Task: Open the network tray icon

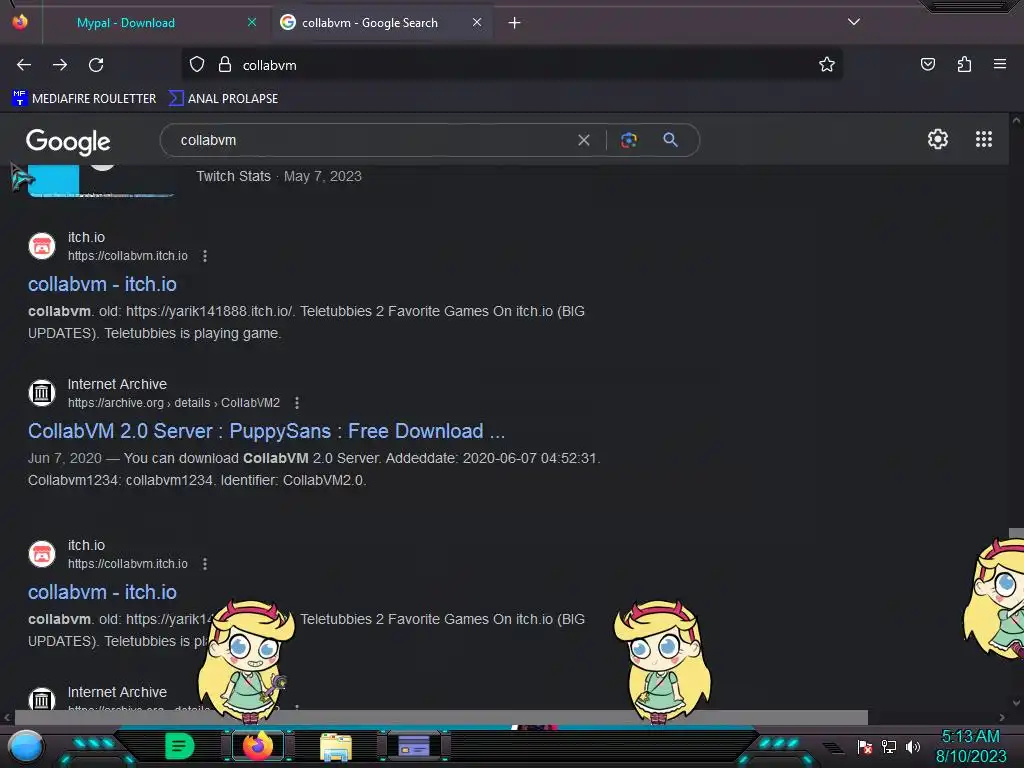Action: (x=889, y=746)
